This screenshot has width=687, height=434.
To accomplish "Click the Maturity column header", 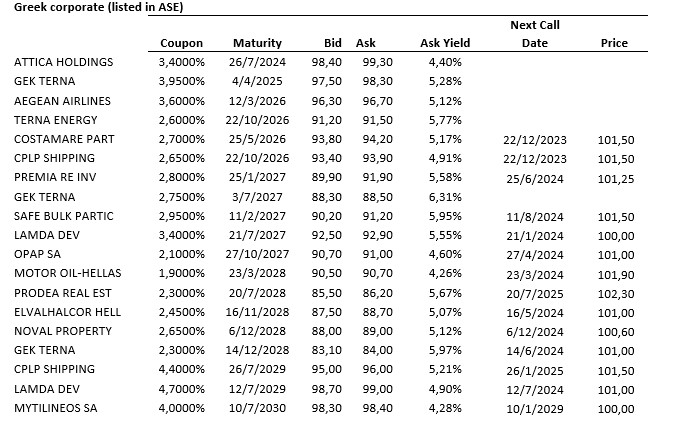I will pos(257,43).
